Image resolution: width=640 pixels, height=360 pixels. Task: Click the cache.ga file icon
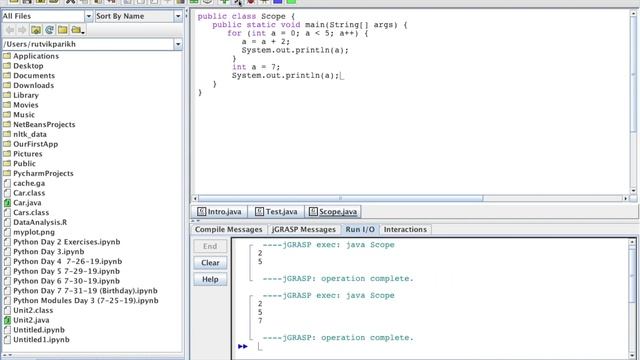(7, 183)
